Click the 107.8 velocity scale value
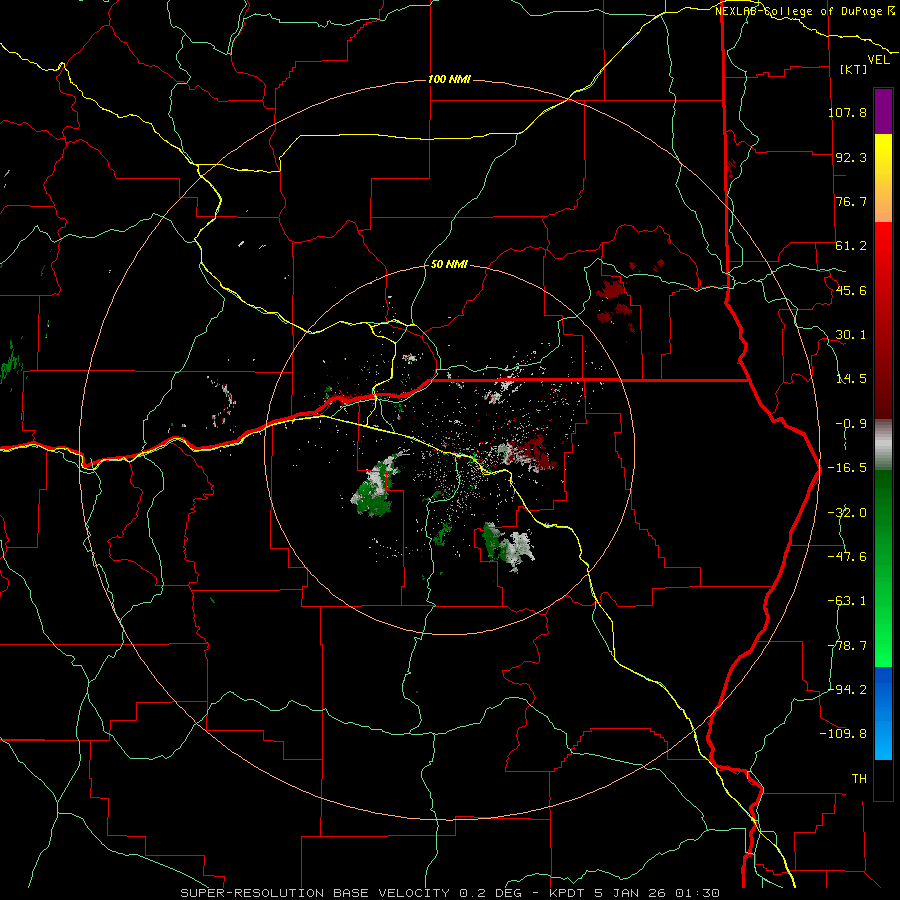The height and width of the screenshot is (900, 900). (847, 112)
